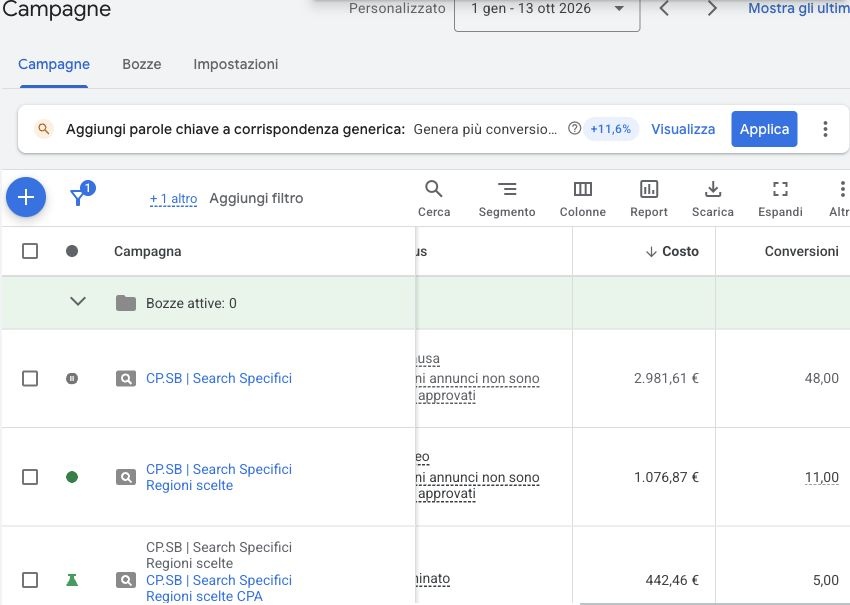Click Mostra gli ultimi link
850x605 pixels.
point(799,8)
